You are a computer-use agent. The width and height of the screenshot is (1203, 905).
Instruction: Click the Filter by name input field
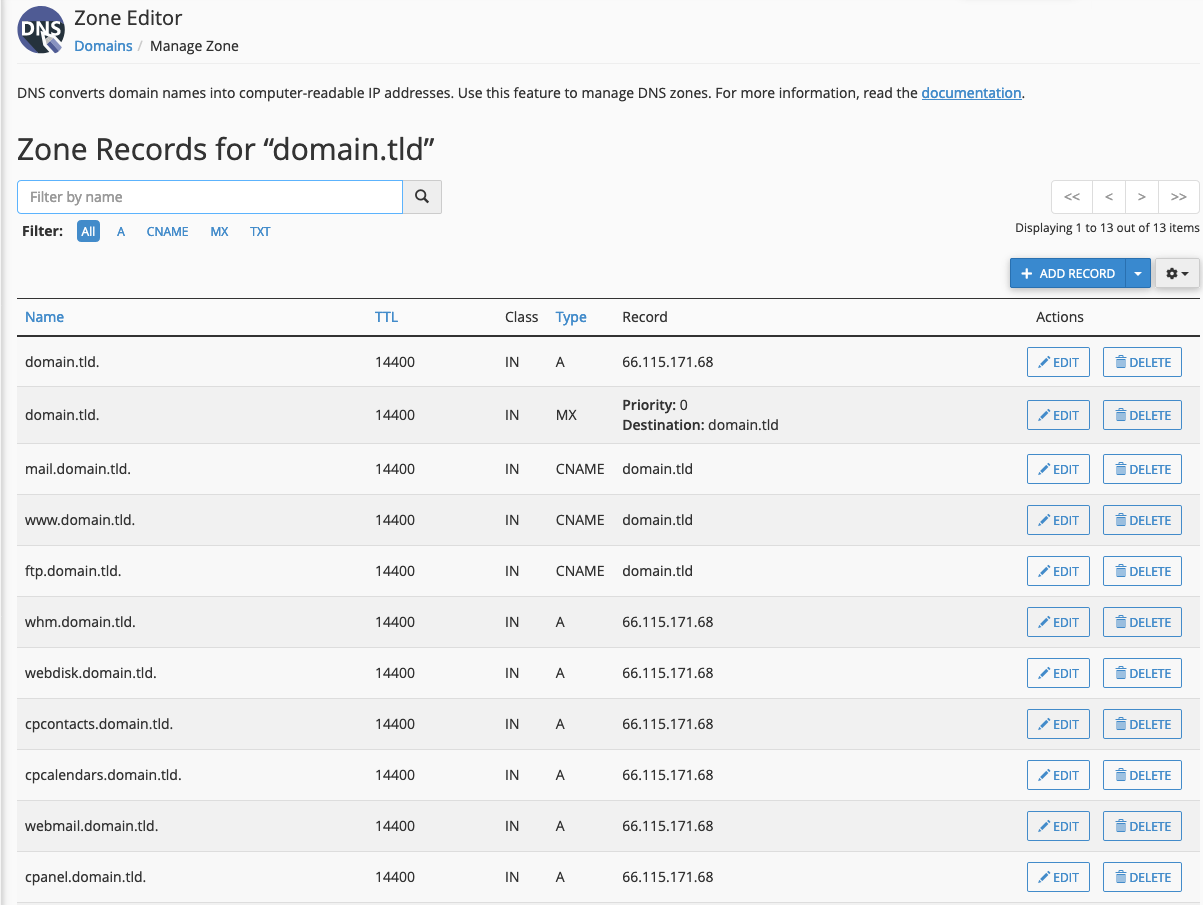coord(210,197)
